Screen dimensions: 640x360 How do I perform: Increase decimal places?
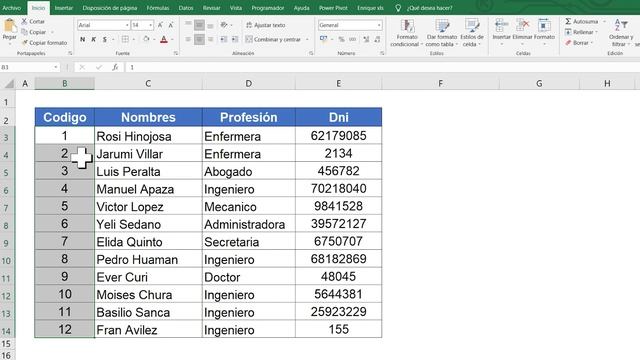366,39
